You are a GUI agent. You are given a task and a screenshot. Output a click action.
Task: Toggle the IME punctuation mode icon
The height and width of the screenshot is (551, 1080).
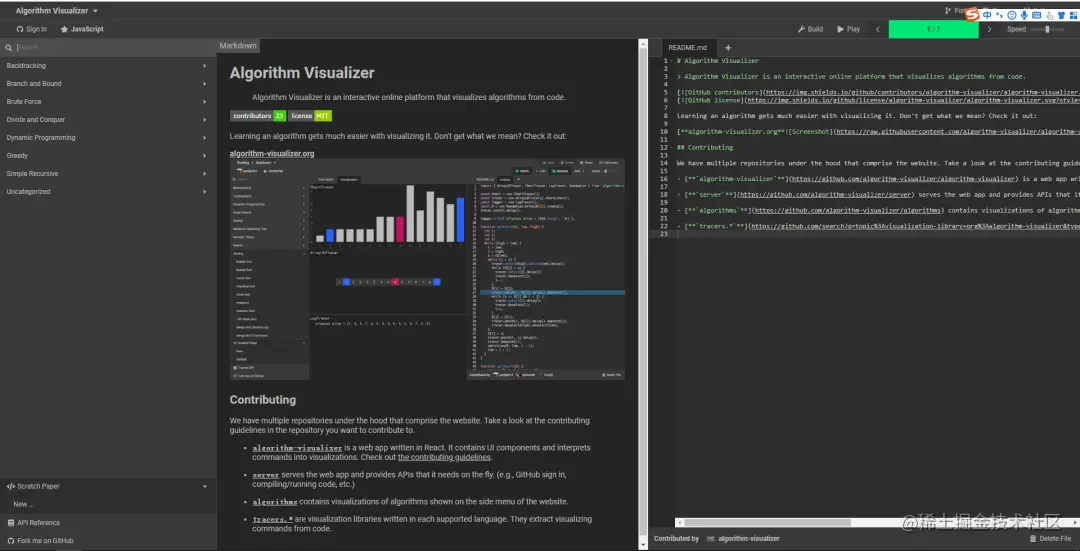pos(999,14)
